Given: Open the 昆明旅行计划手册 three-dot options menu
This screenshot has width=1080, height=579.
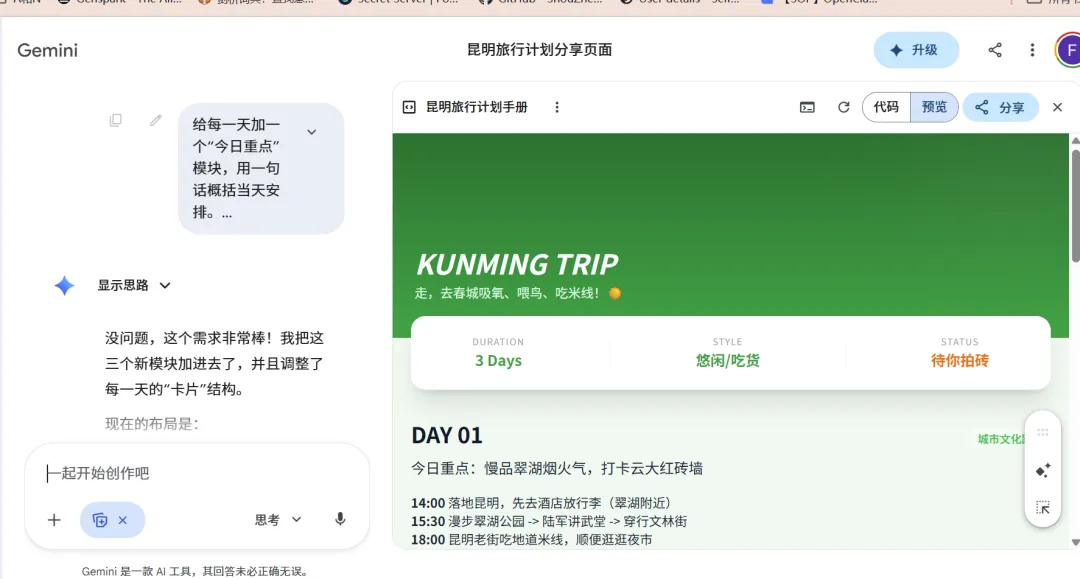Looking at the screenshot, I should pos(557,107).
